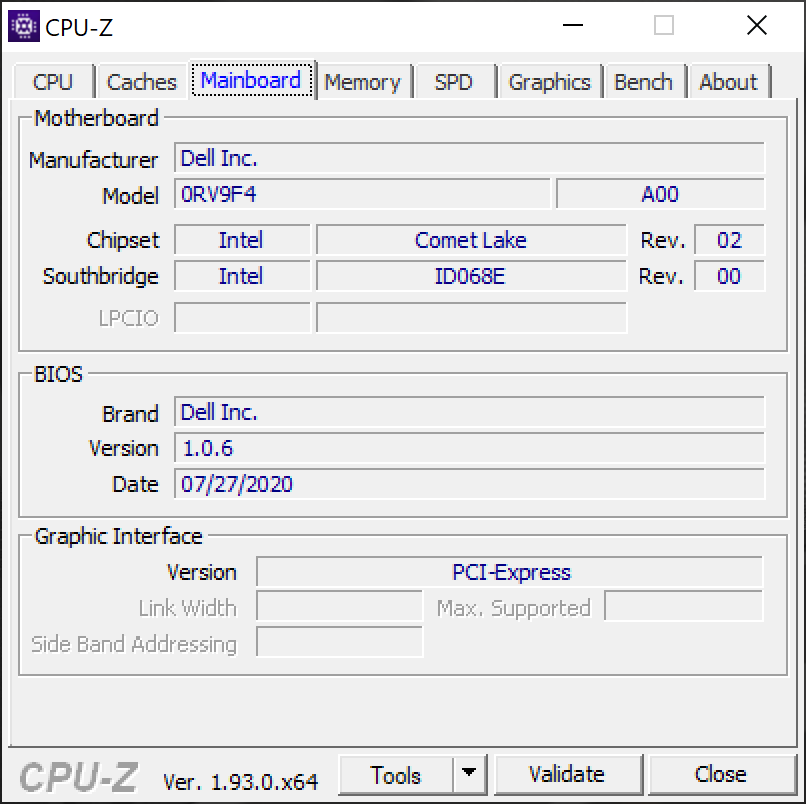Screen dimensions: 806x804
Task: Click the chipset Rev. value 02
Action: click(729, 240)
